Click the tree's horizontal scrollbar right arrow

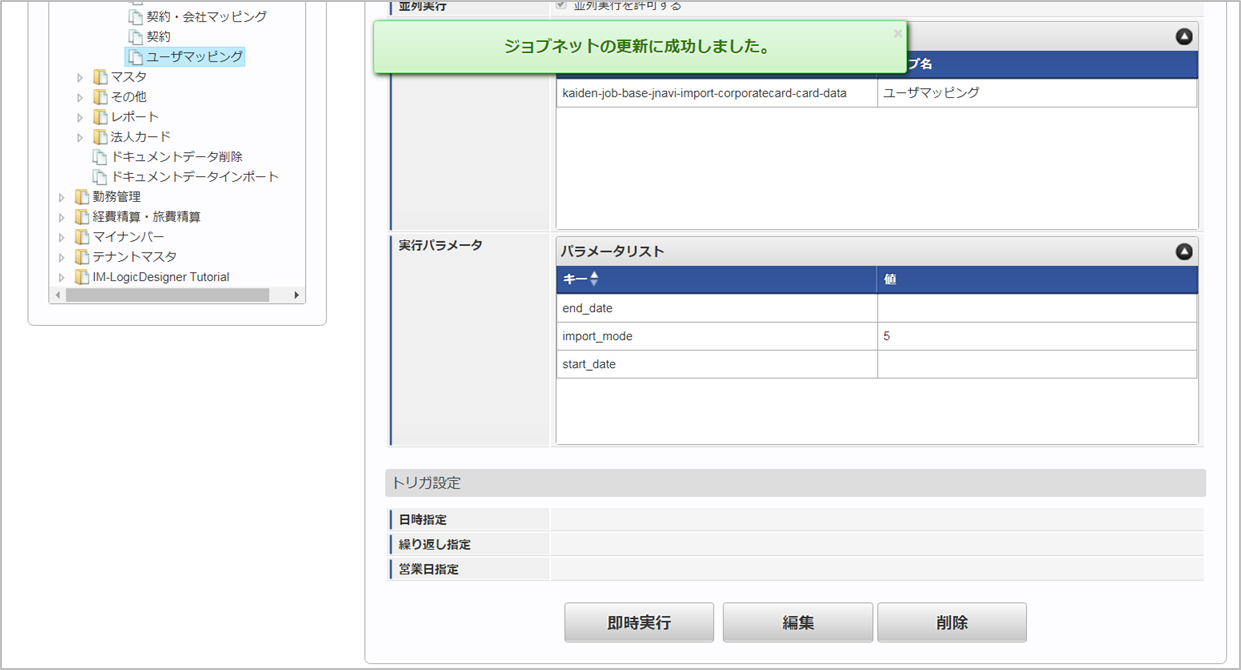tap(296, 296)
